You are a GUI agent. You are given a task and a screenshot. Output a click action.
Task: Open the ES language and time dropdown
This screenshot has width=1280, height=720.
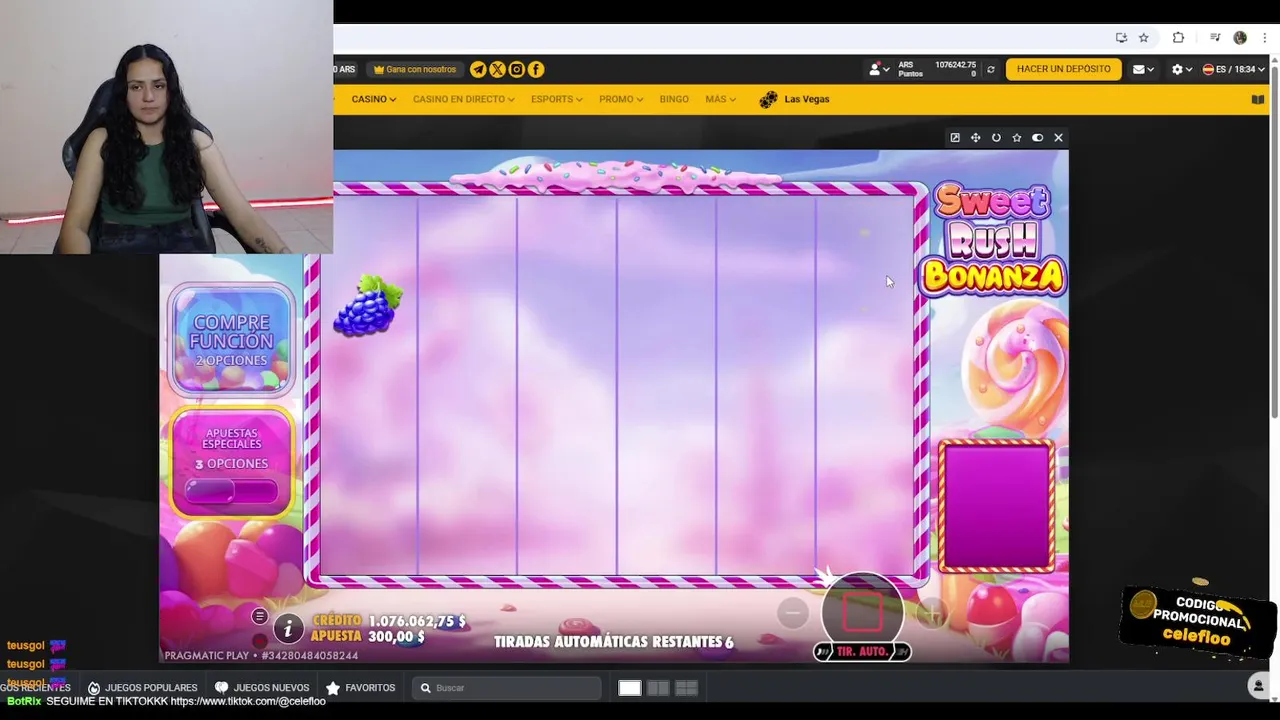click(x=1234, y=69)
